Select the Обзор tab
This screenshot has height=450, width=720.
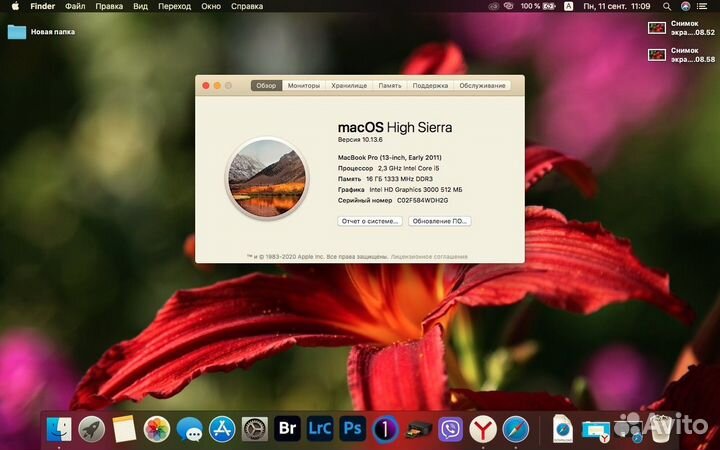tap(266, 85)
